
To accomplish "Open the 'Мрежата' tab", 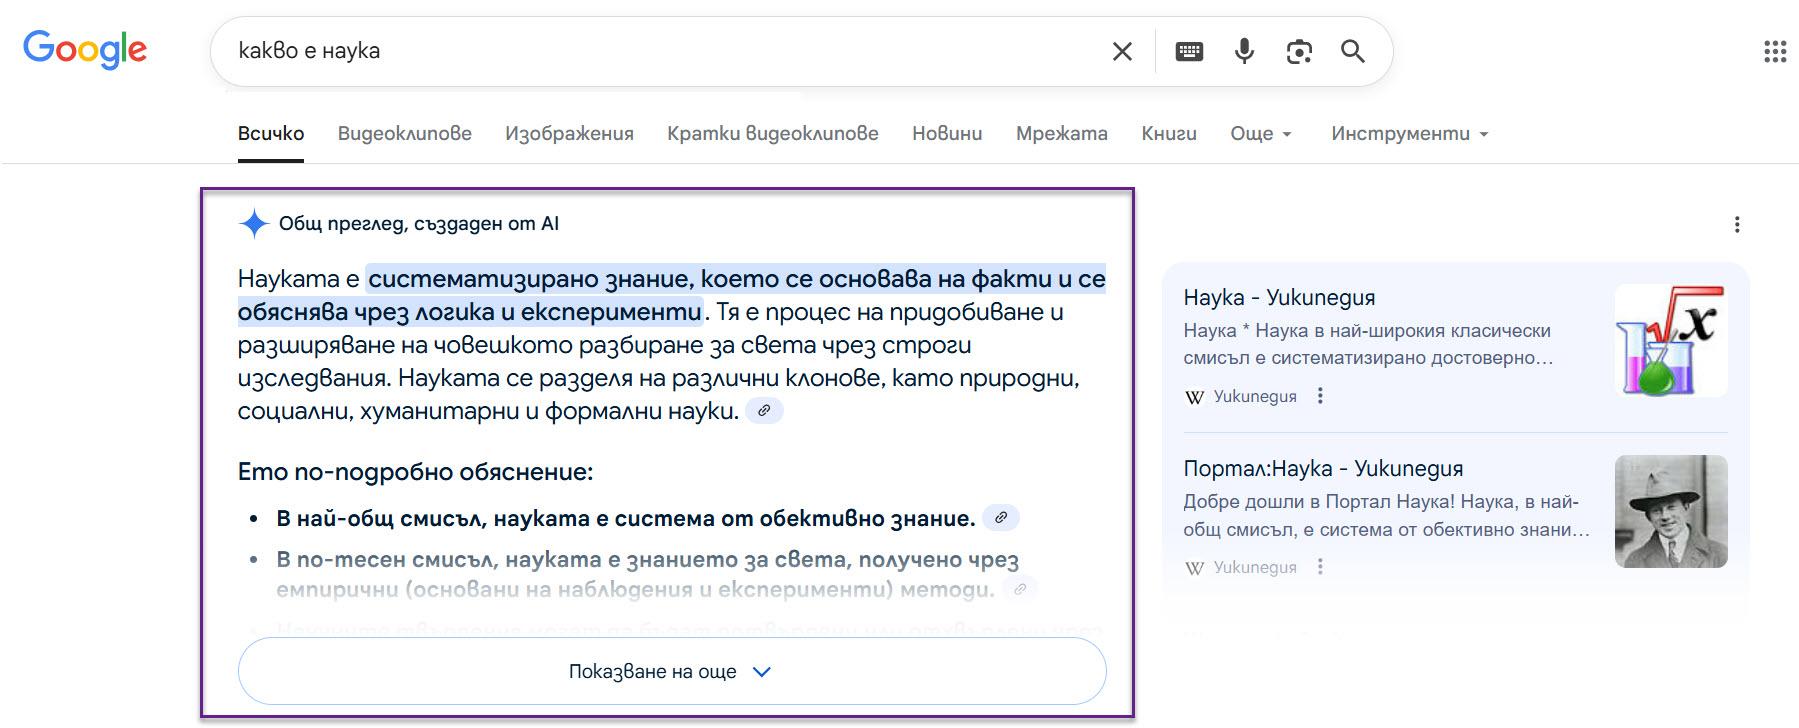I will (1062, 134).
